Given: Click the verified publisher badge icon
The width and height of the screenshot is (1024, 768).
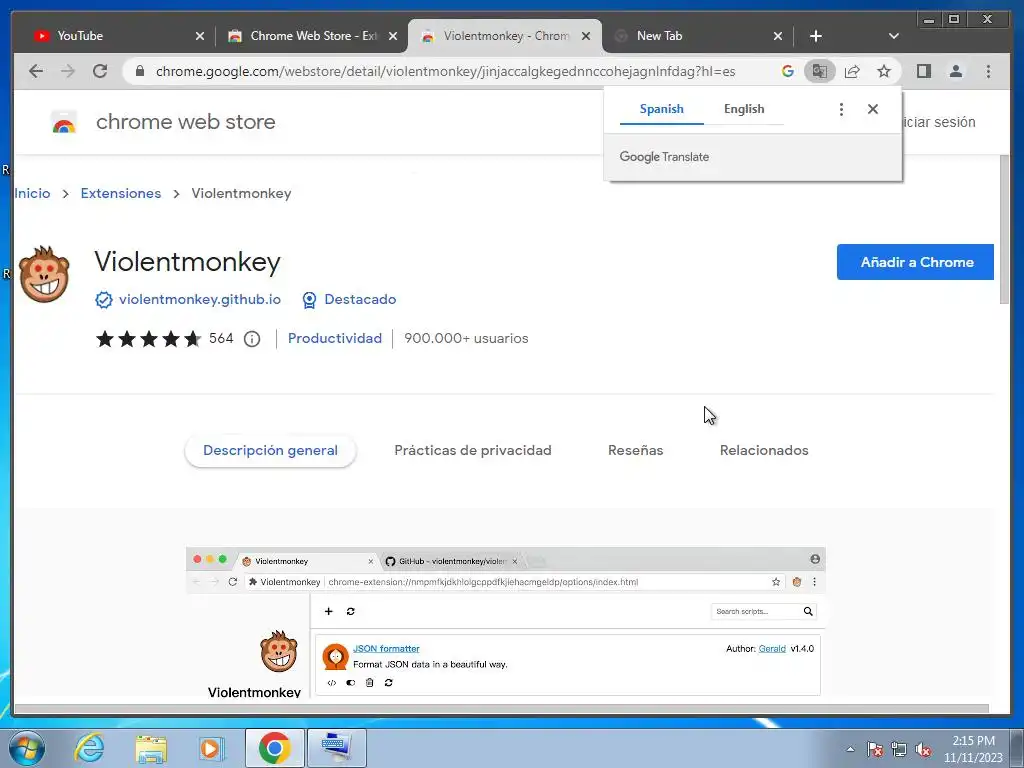Looking at the screenshot, I should [104, 300].
